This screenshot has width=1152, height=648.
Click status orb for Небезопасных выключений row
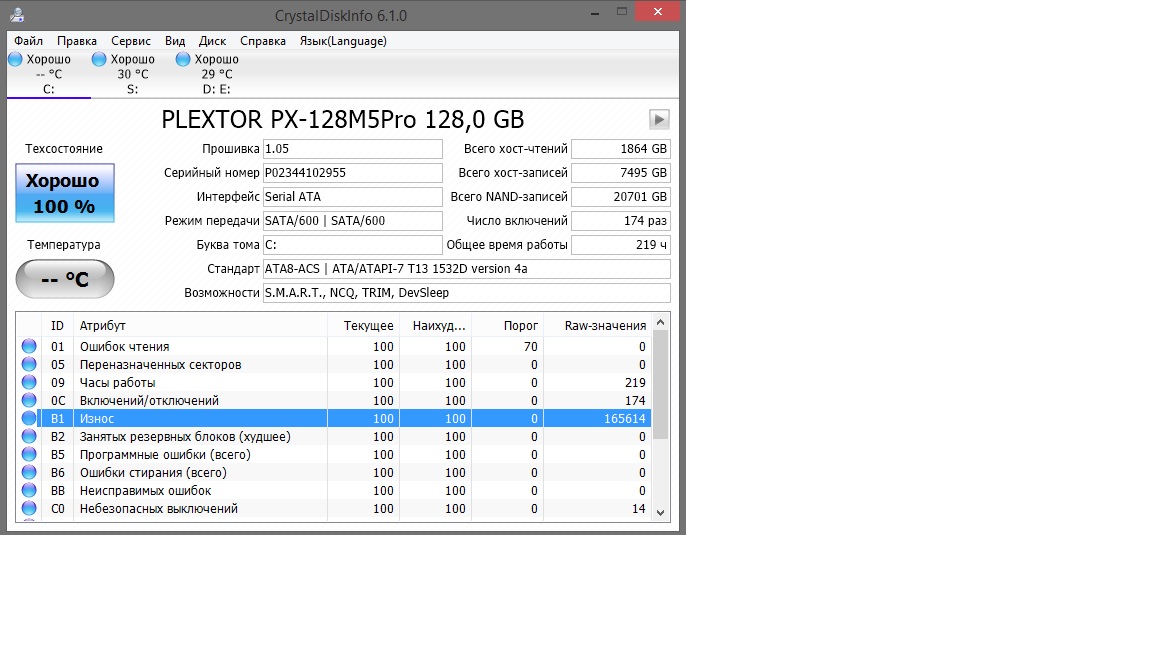pyautogui.click(x=29, y=509)
